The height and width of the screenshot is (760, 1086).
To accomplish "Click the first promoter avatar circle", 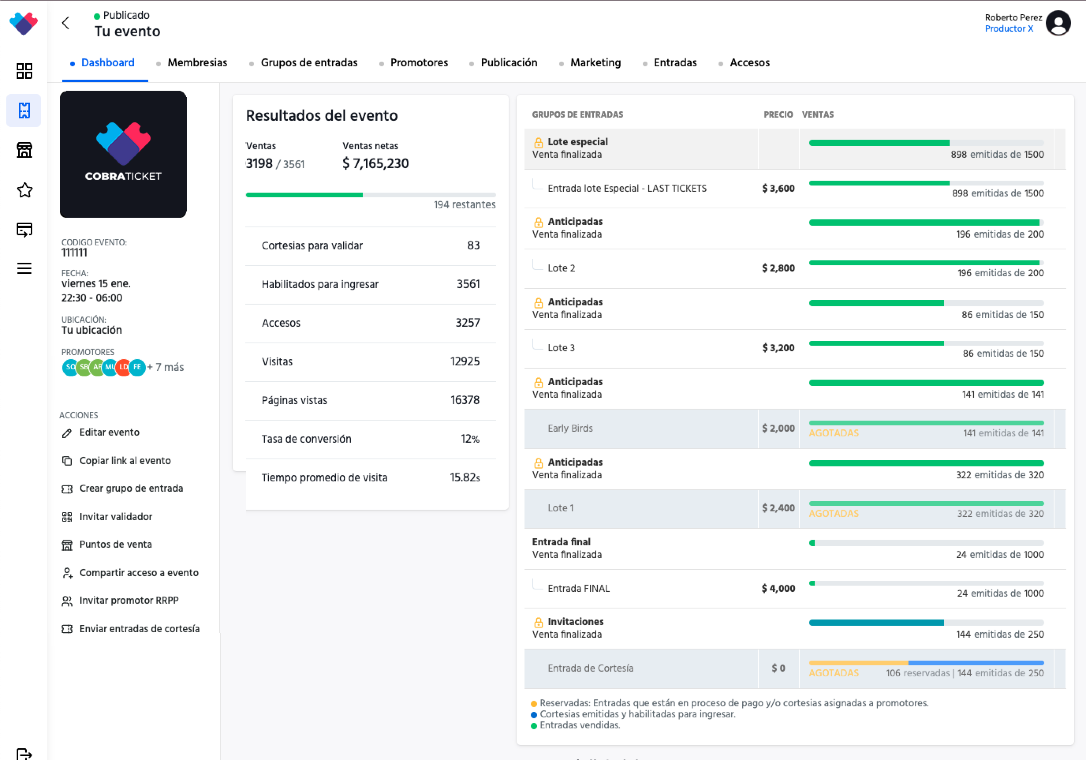I will 70,367.
